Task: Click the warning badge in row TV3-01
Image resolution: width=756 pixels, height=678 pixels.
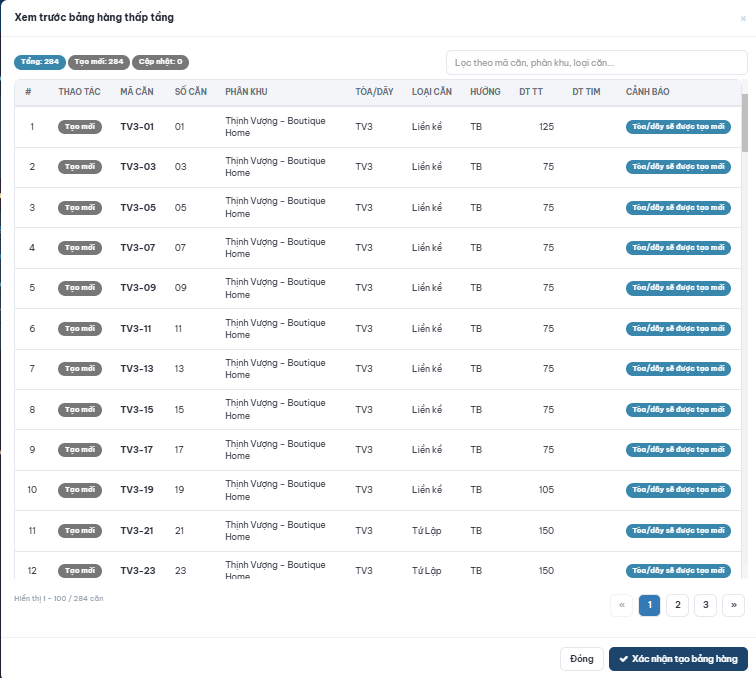Action: 678,127
